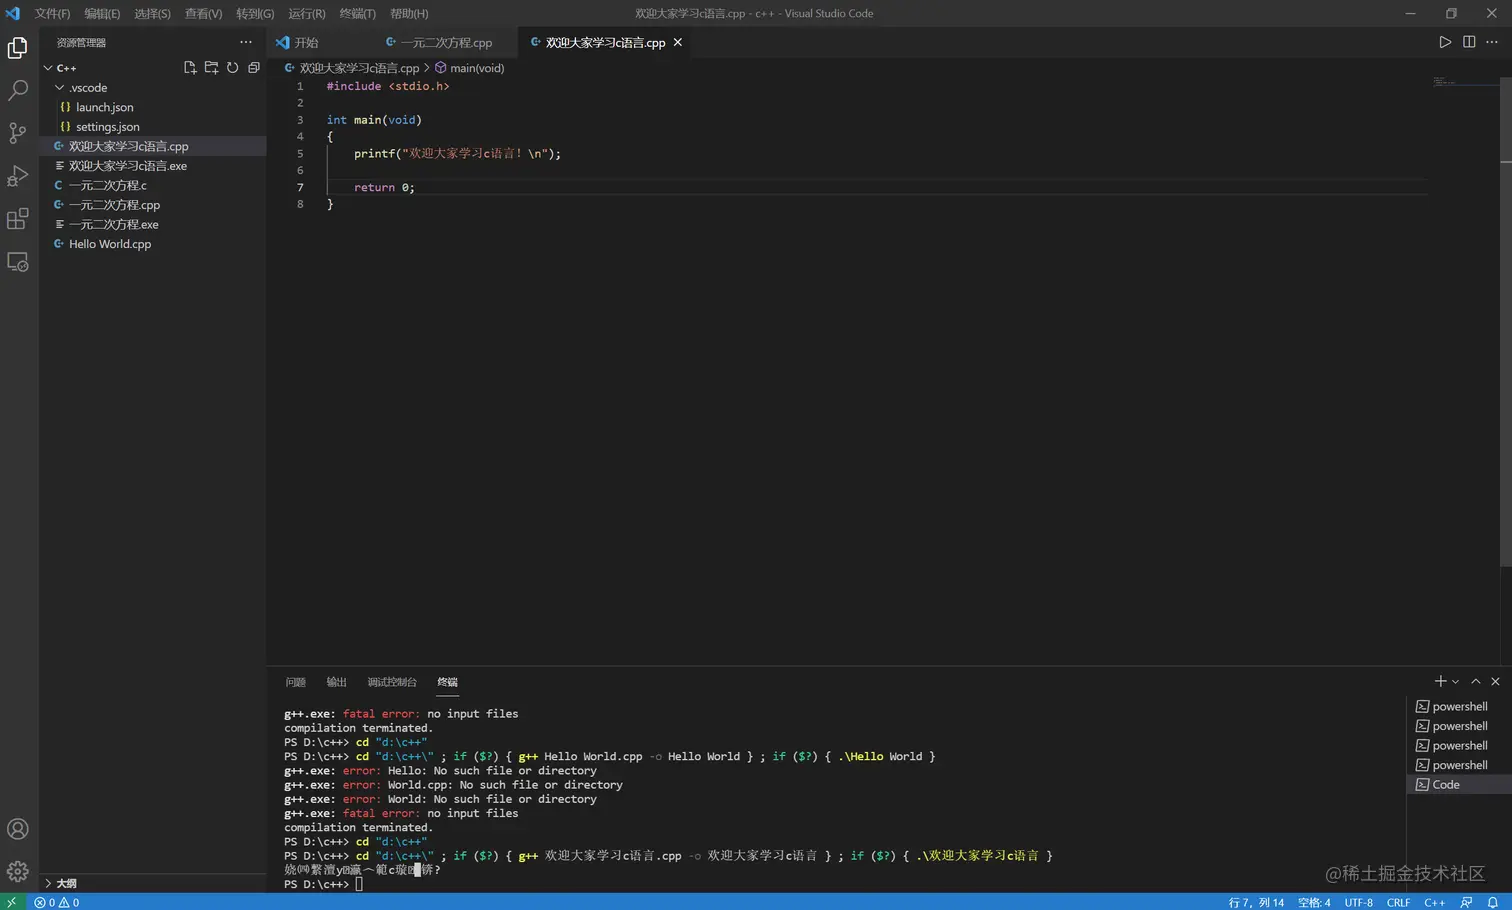Switch to the 开始 editor tab

pos(306,42)
